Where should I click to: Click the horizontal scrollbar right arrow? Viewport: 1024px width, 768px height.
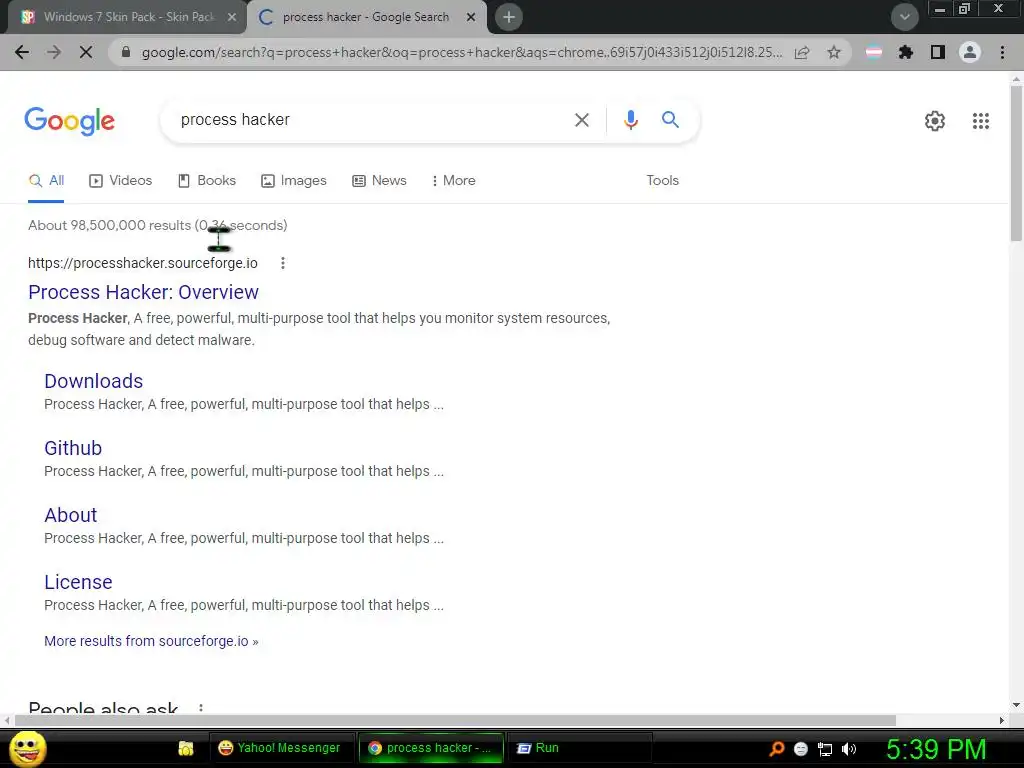pyautogui.click(x=1002, y=720)
